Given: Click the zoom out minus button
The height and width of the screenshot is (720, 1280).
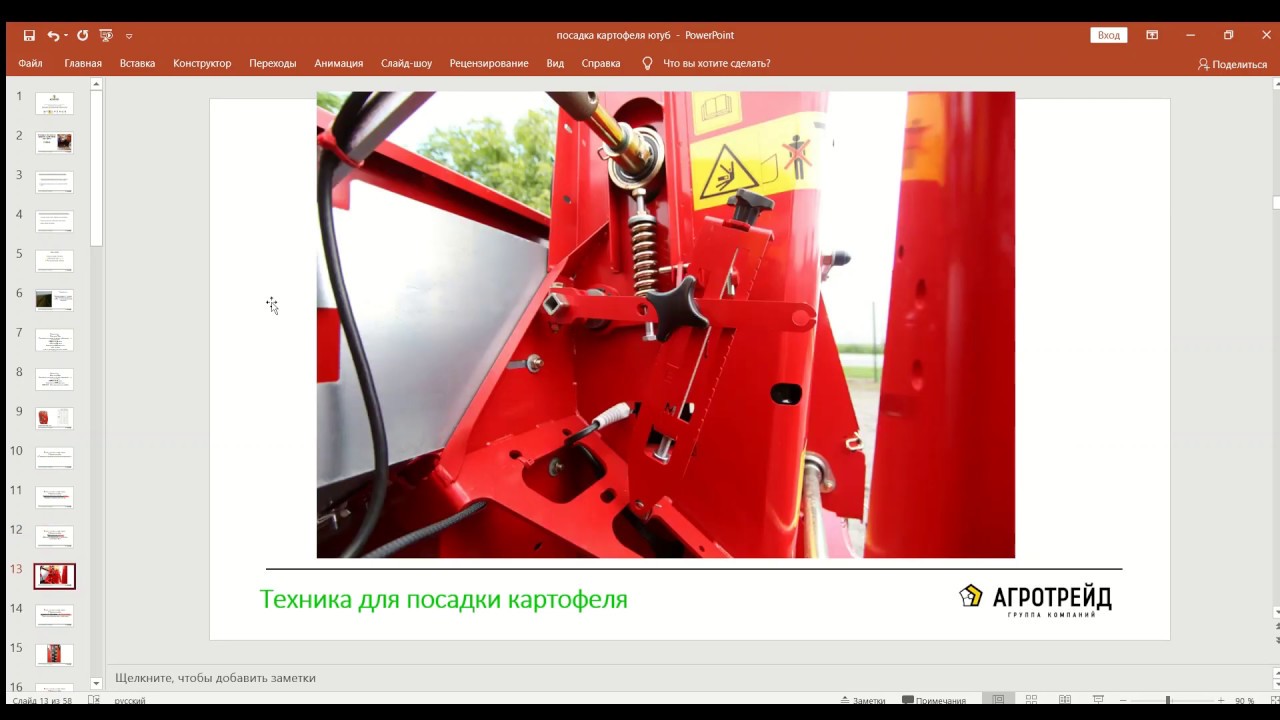Looking at the screenshot, I should click(x=1123, y=701).
